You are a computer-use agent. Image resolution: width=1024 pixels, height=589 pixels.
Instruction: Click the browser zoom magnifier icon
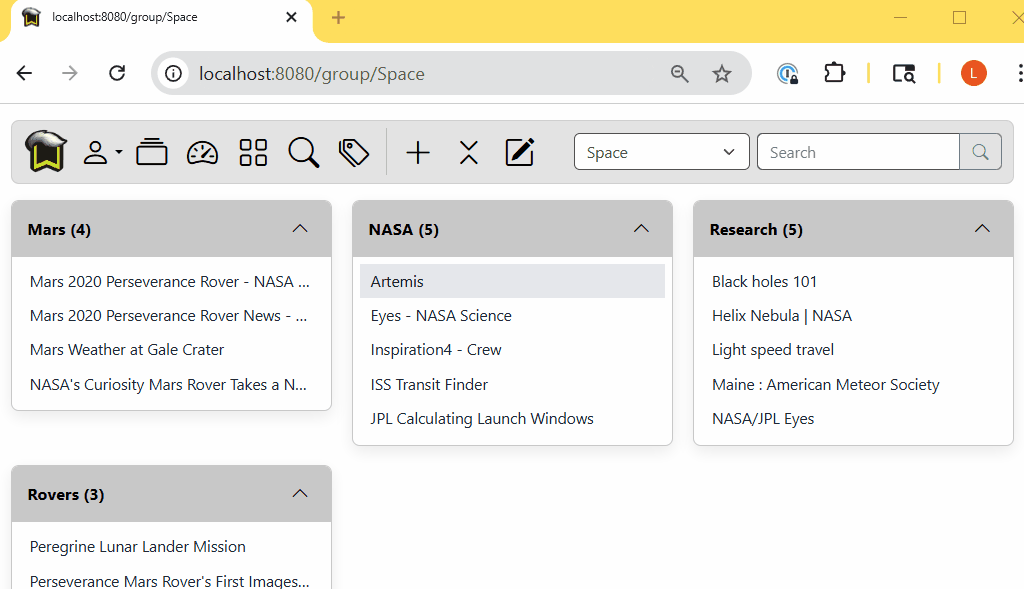pos(680,74)
